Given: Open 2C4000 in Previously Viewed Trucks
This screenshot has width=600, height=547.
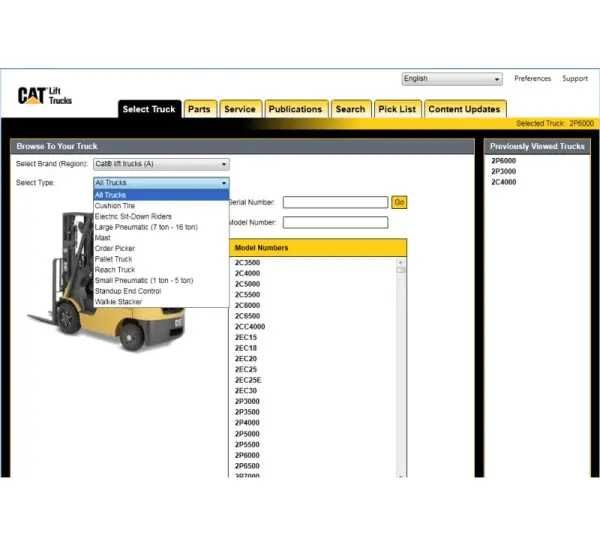Looking at the screenshot, I should (x=504, y=182).
